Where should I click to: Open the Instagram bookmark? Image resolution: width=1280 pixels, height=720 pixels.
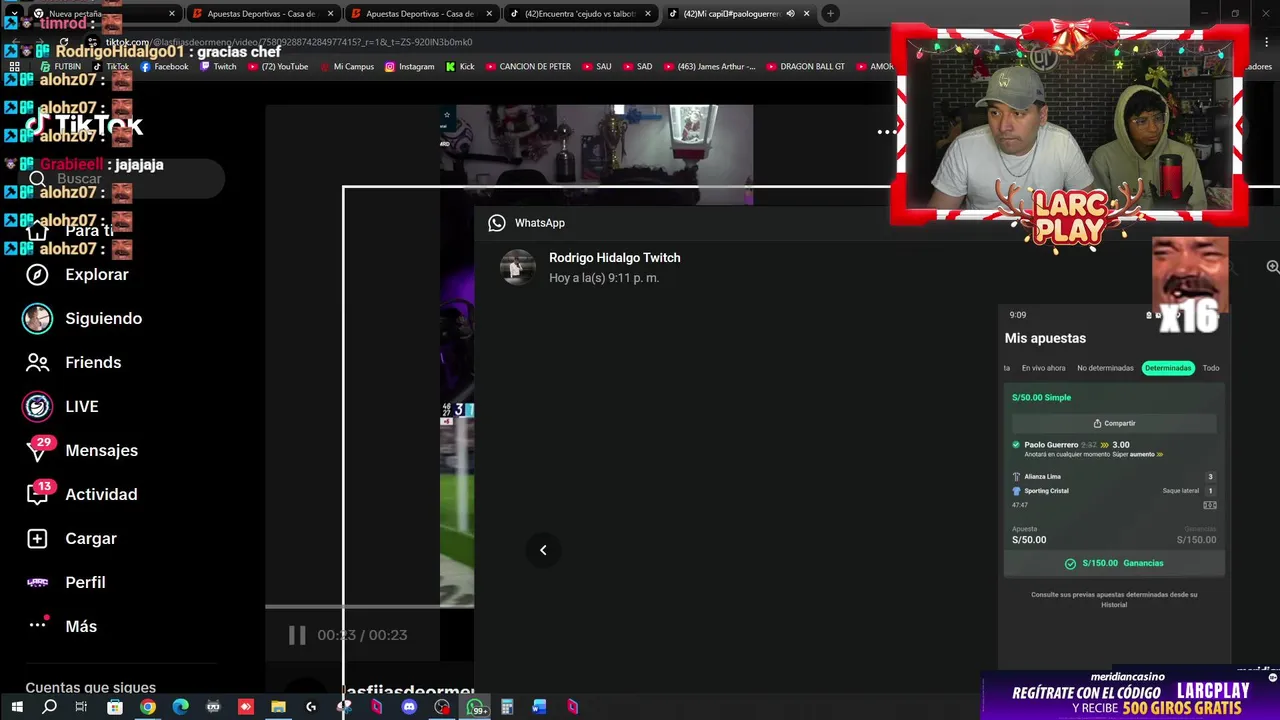(x=409, y=67)
